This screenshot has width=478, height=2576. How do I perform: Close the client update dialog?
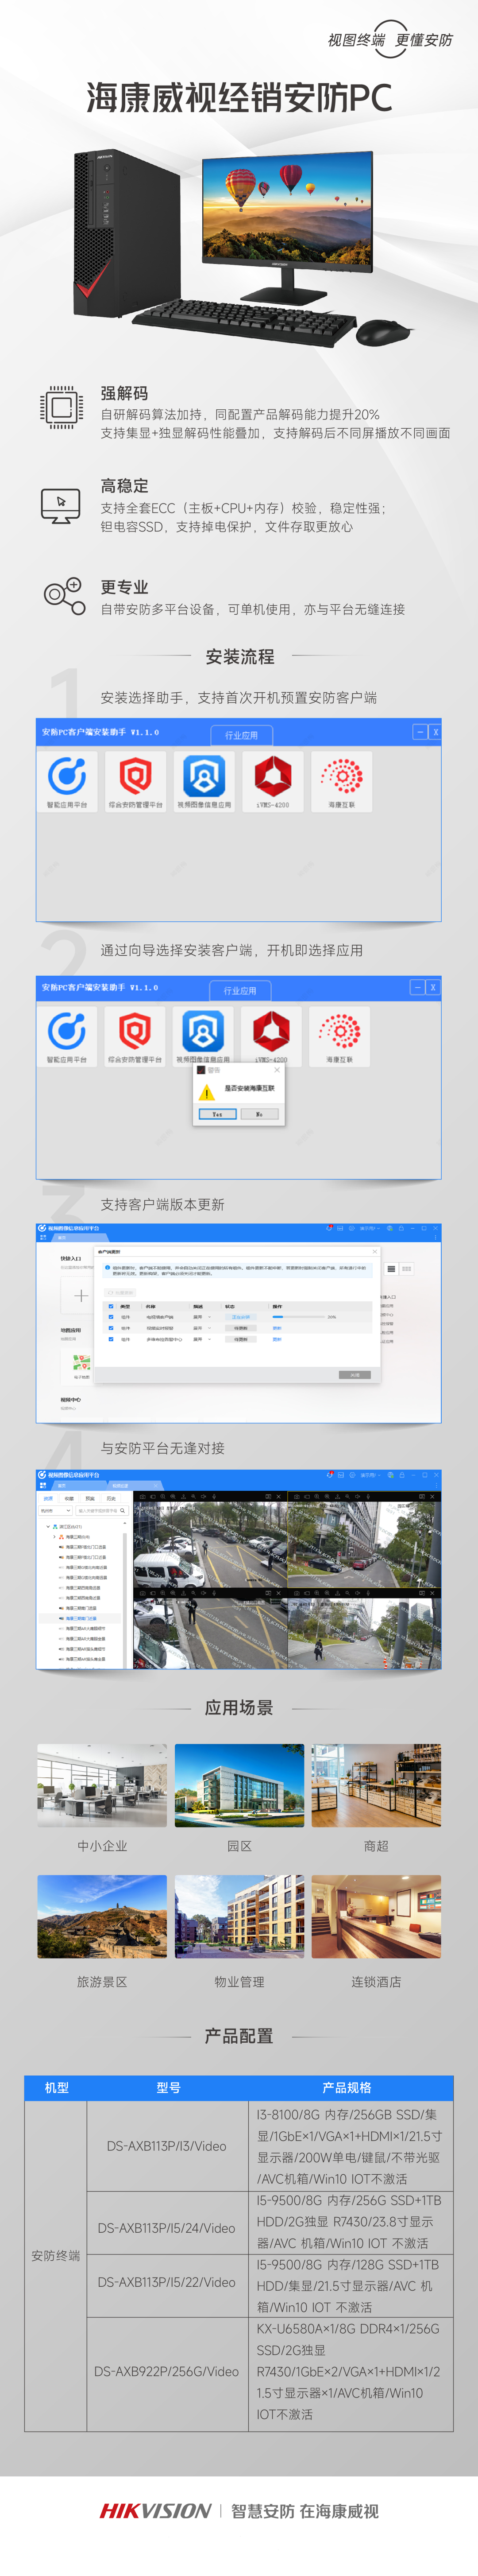(x=375, y=1252)
